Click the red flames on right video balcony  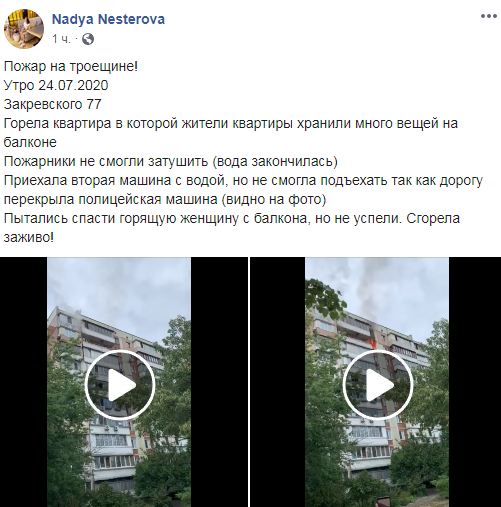pos(373,344)
